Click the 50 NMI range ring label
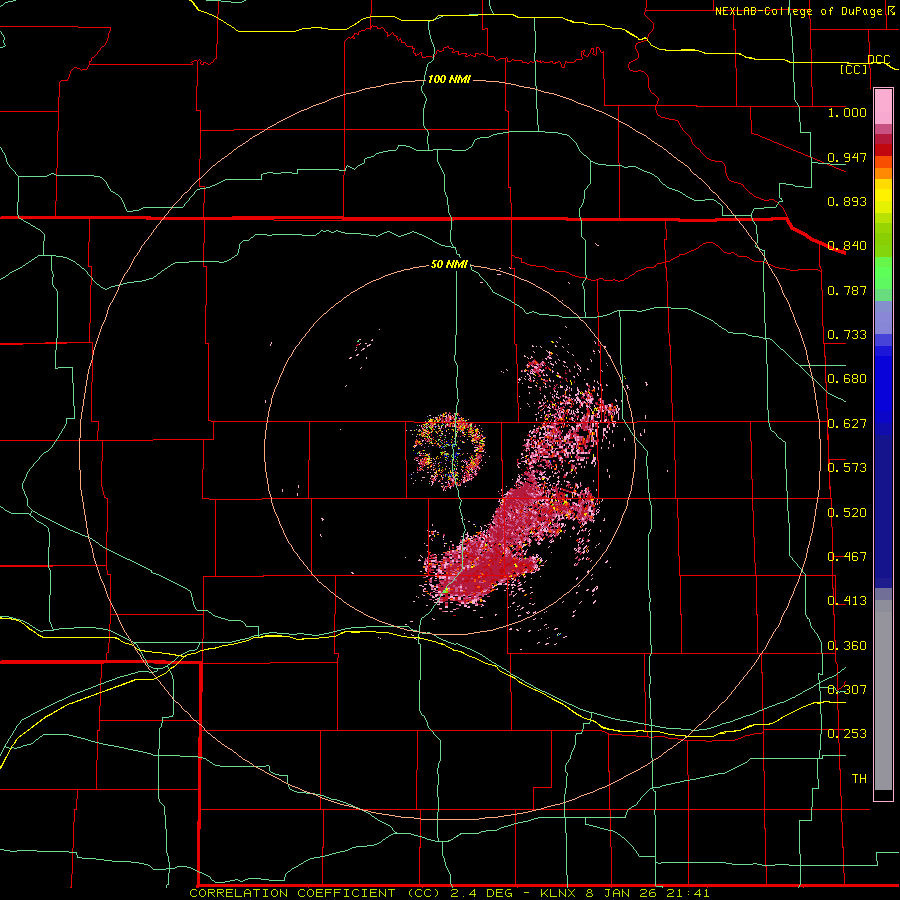 pyautogui.click(x=449, y=264)
